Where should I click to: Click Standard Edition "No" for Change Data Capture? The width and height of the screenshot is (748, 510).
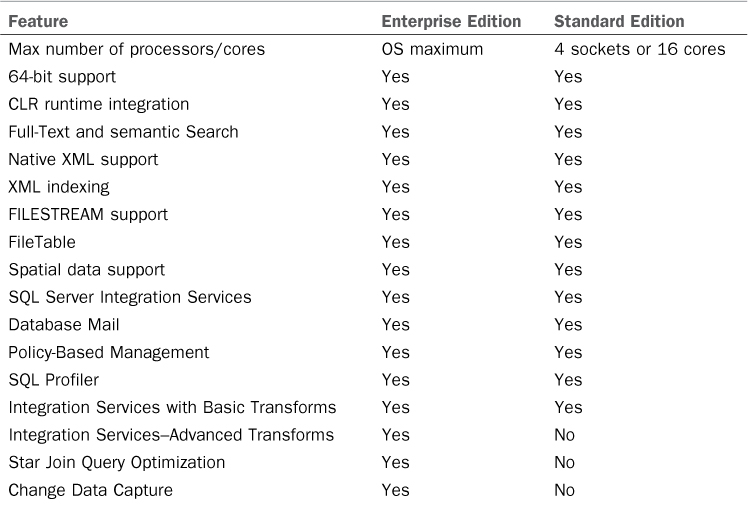[564, 490]
